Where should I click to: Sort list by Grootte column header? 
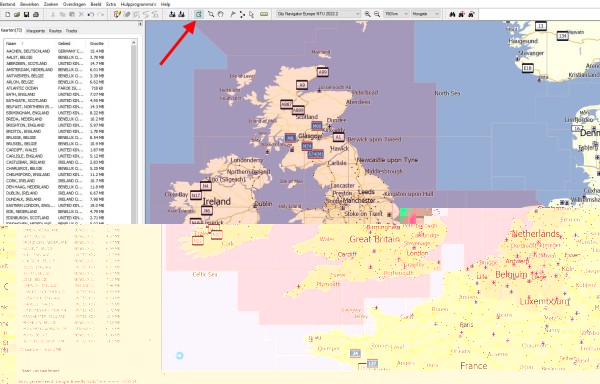97,44
